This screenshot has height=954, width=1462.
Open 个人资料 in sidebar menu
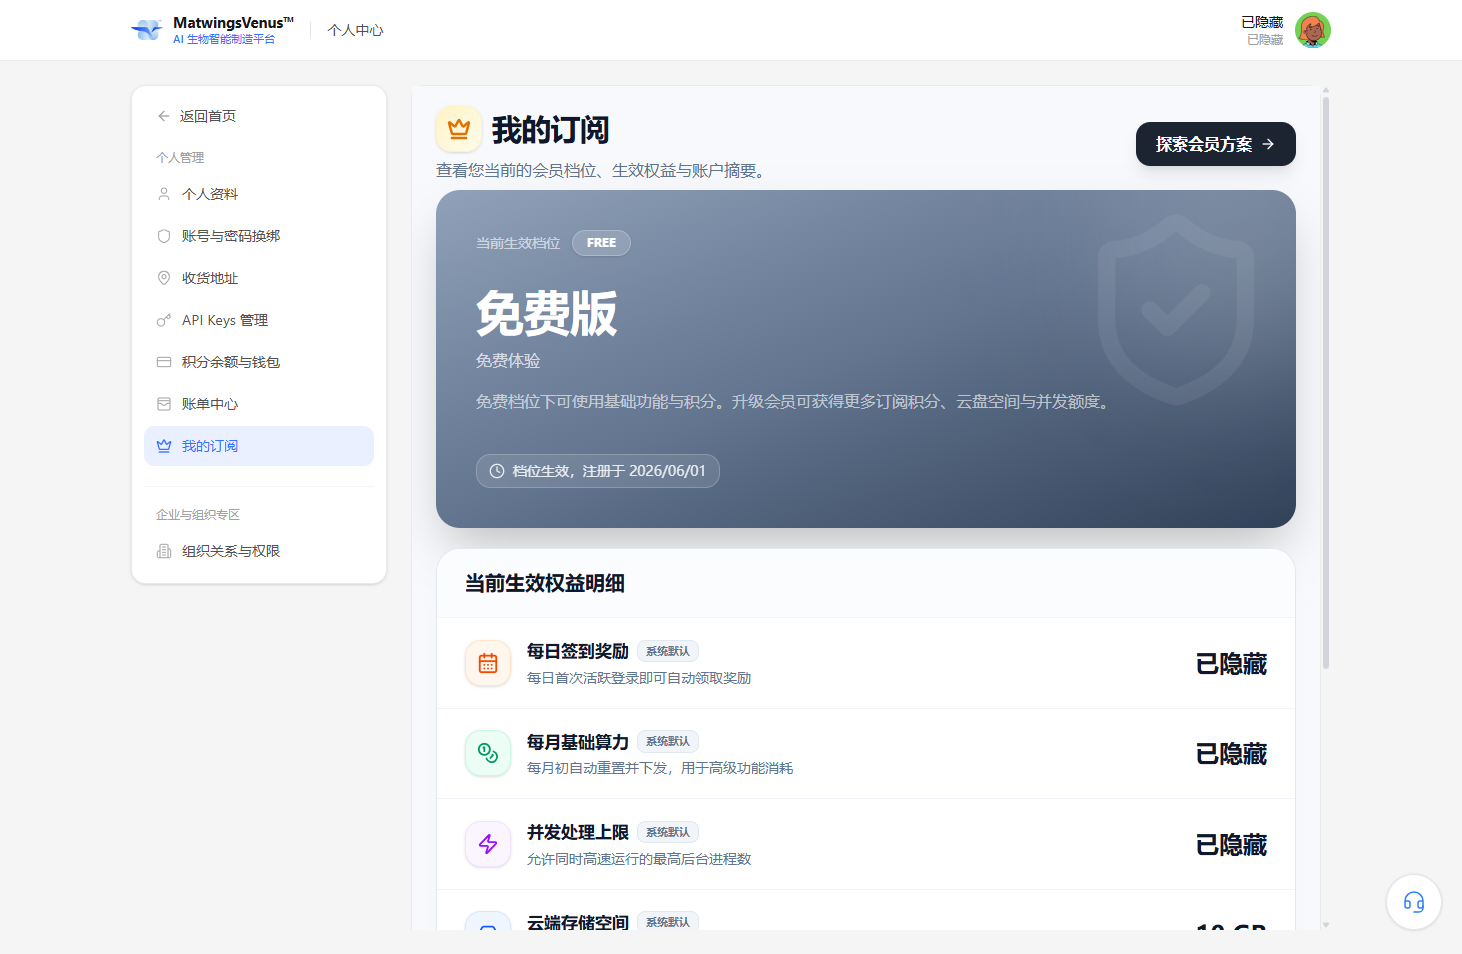[x=259, y=194]
